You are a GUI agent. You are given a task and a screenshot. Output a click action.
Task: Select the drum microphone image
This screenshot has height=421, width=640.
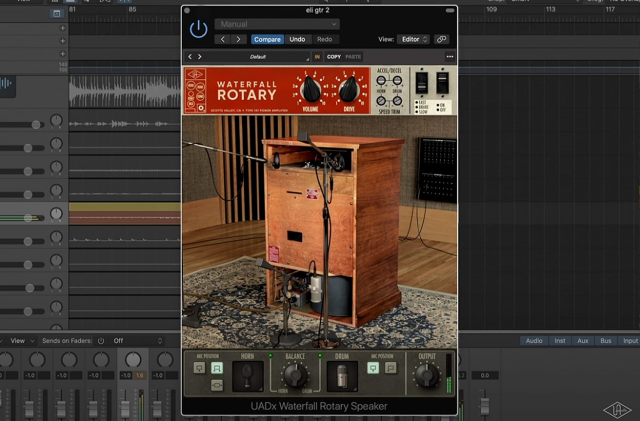(341, 376)
